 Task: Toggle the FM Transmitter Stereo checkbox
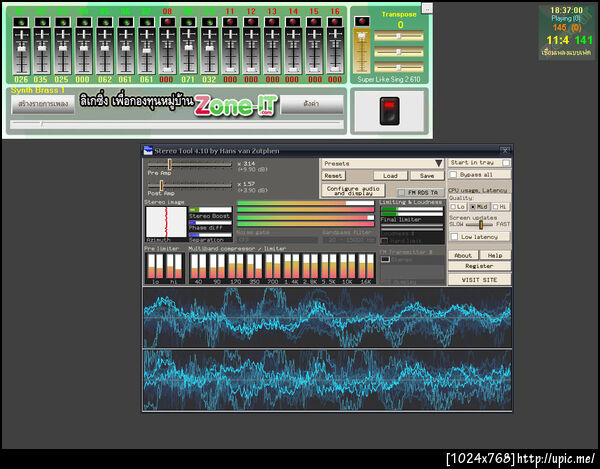coord(385,259)
